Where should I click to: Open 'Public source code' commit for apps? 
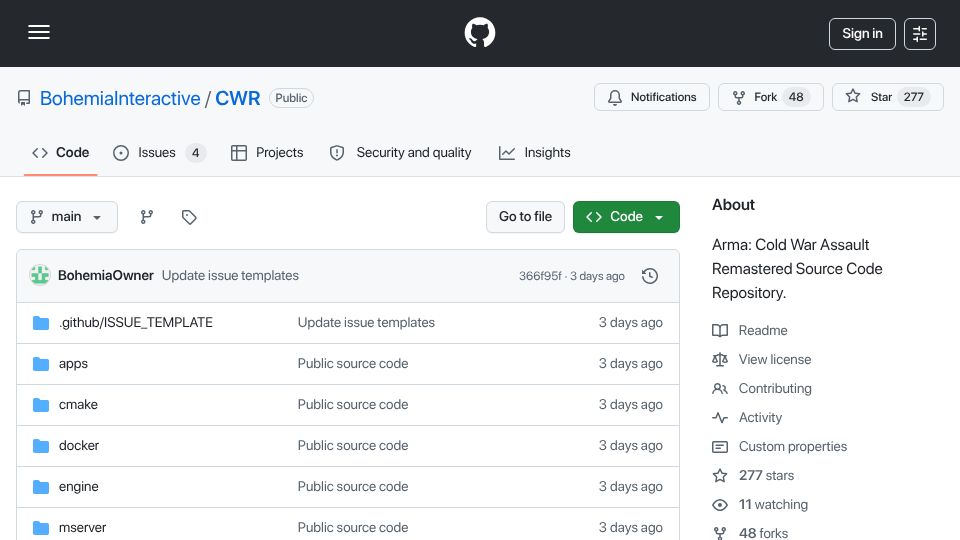[353, 364]
